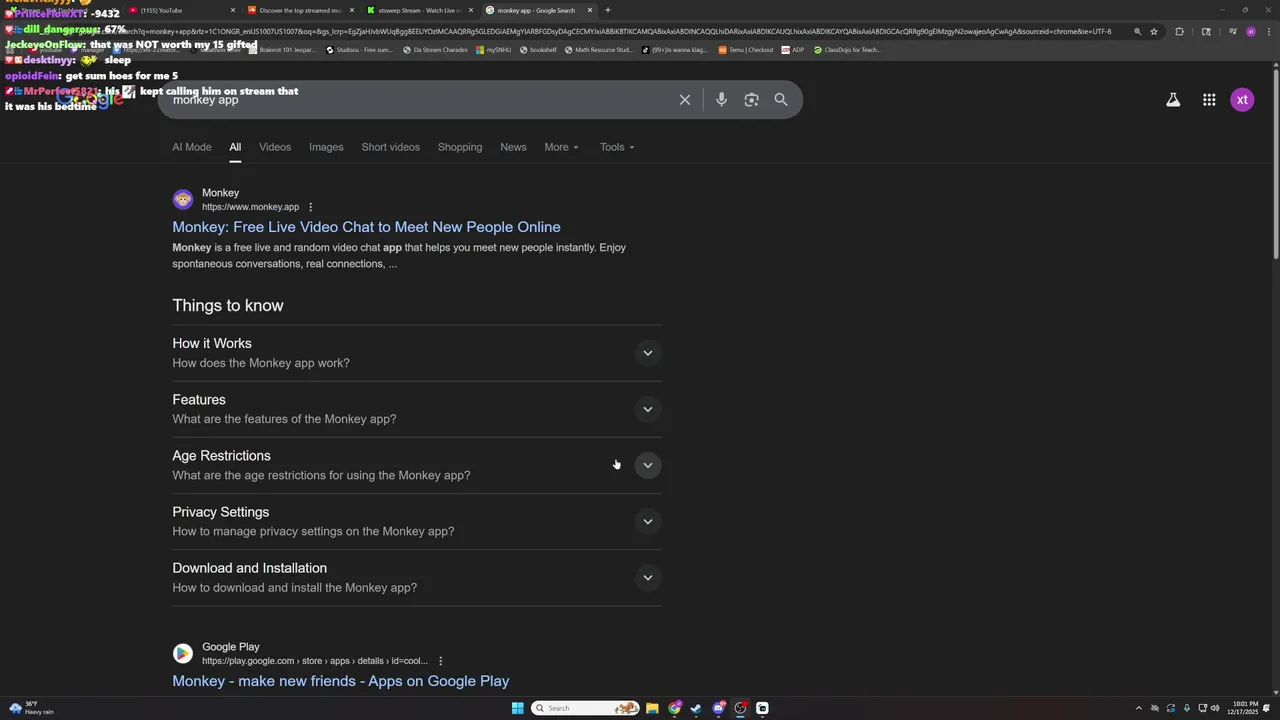Show hidden system tray icons
The width and height of the screenshot is (1280, 720).
pyautogui.click(x=1138, y=708)
